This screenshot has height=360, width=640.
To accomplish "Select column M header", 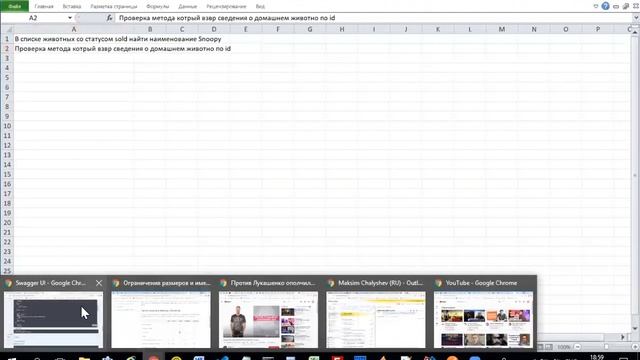I will pos(502,29).
